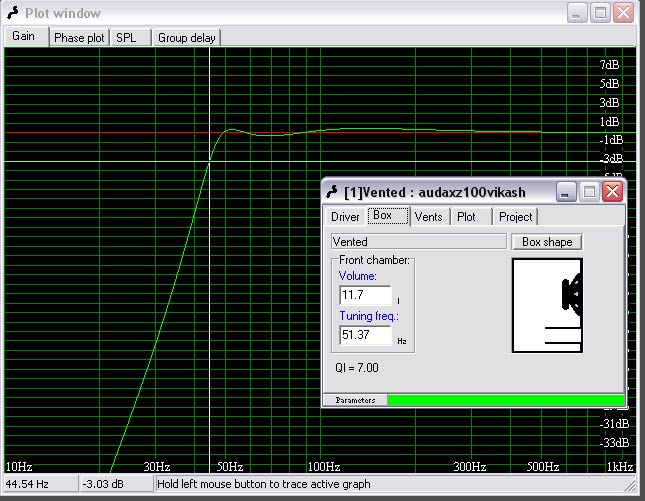Viewport: 645px width, 501px height.
Task: Click the Tuning freq. label
Action: tap(369, 316)
